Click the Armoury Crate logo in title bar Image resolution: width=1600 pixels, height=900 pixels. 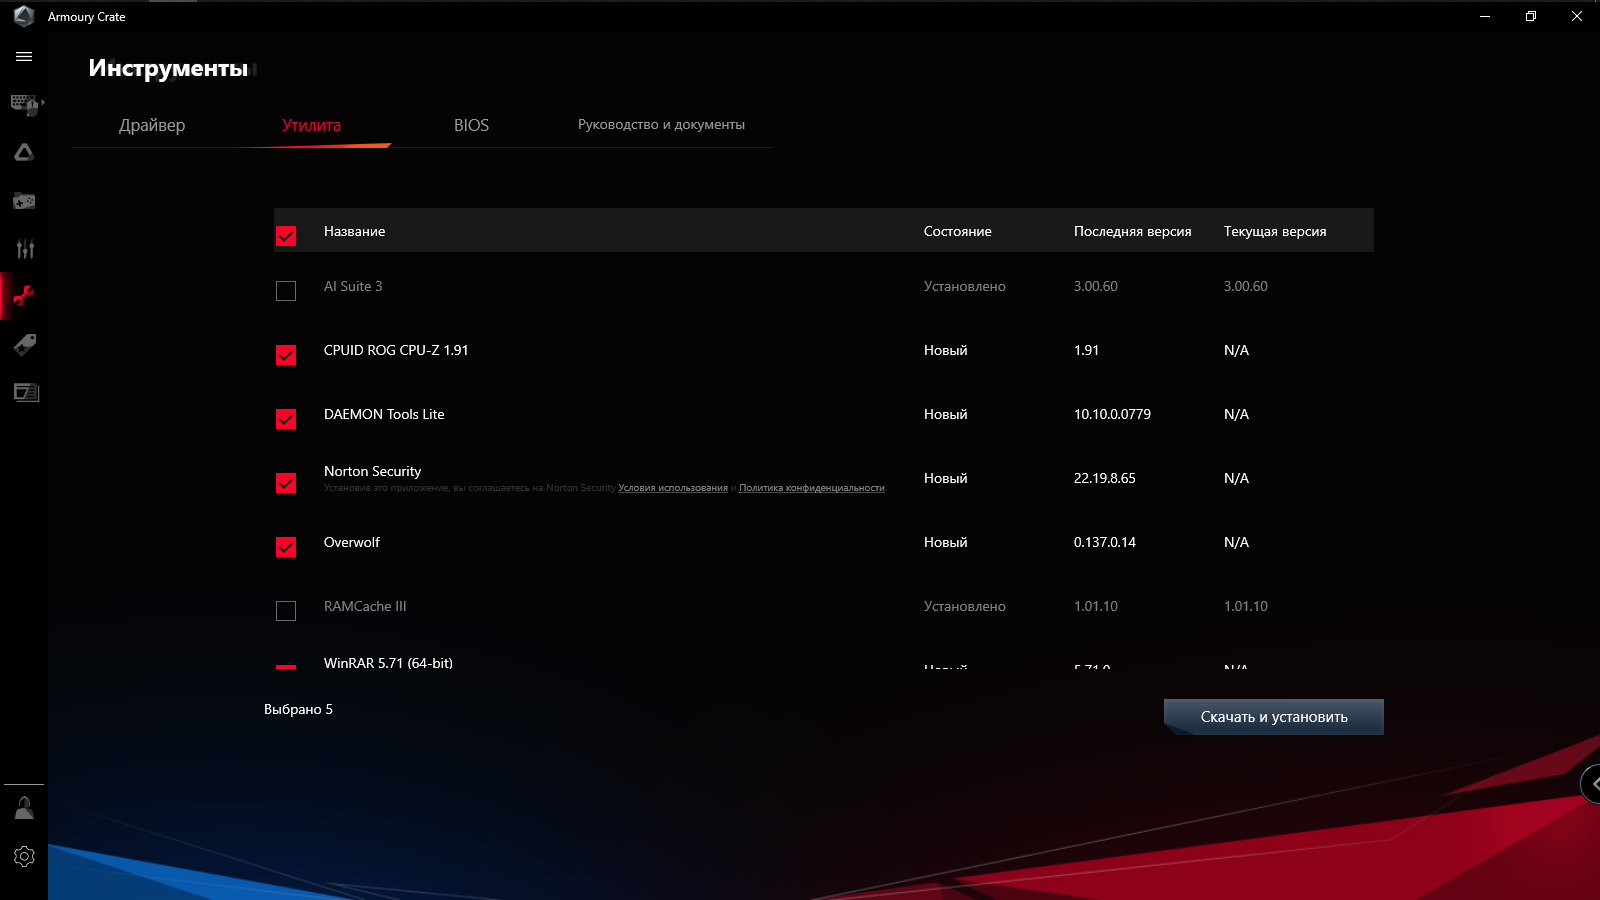[x=24, y=16]
